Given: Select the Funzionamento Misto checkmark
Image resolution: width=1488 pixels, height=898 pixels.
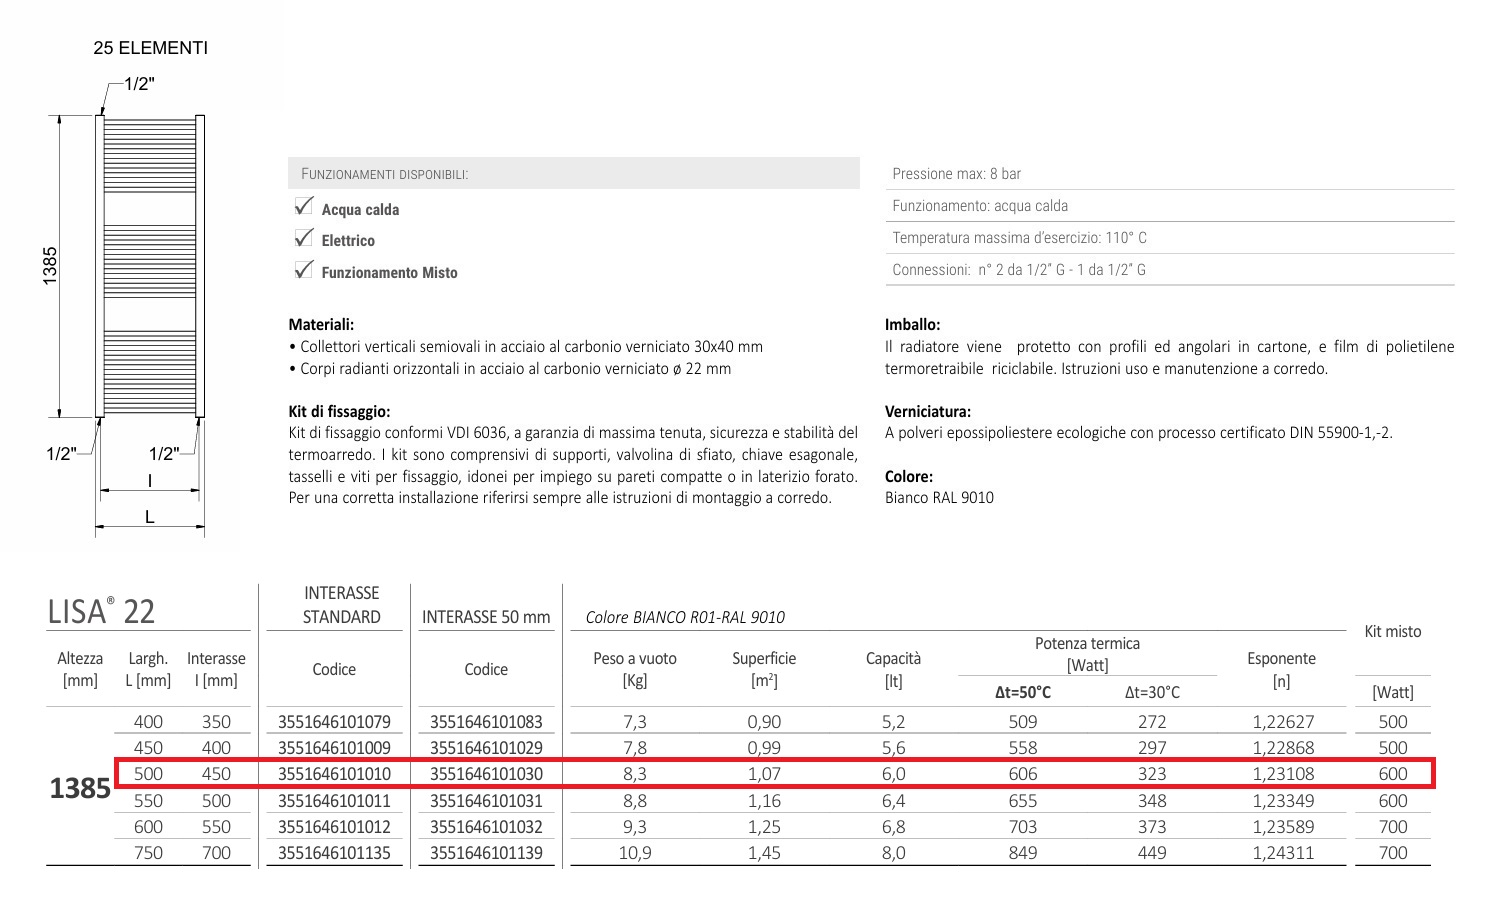Looking at the screenshot, I should tap(304, 270).
